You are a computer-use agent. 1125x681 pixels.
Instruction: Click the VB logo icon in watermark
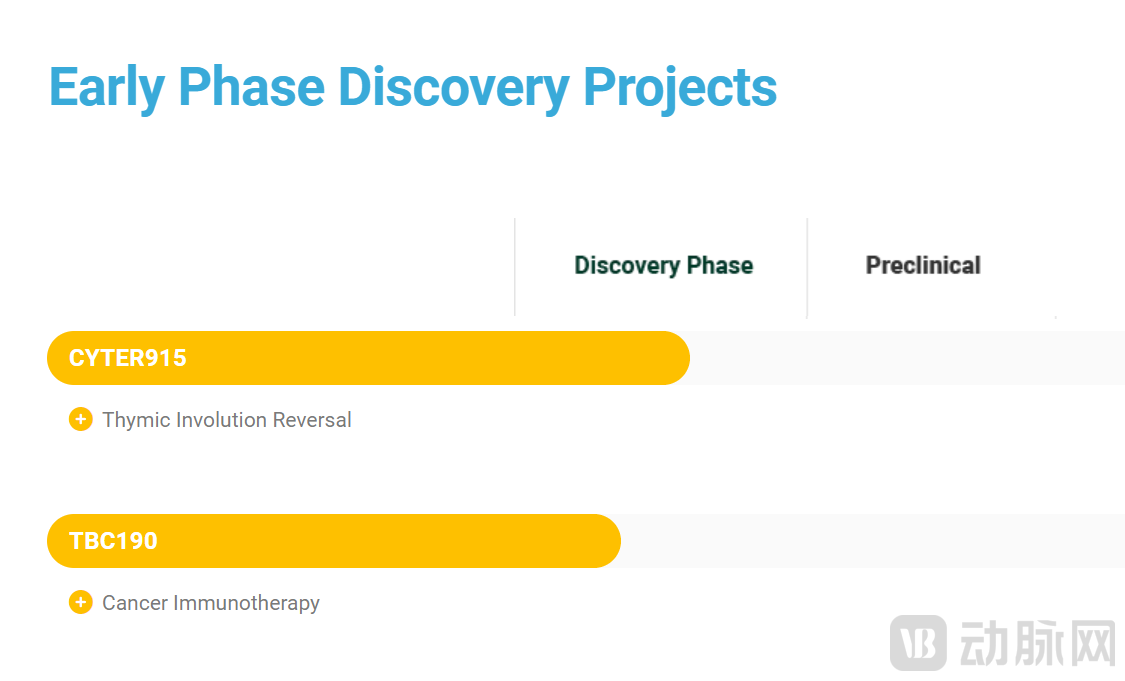(918, 643)
